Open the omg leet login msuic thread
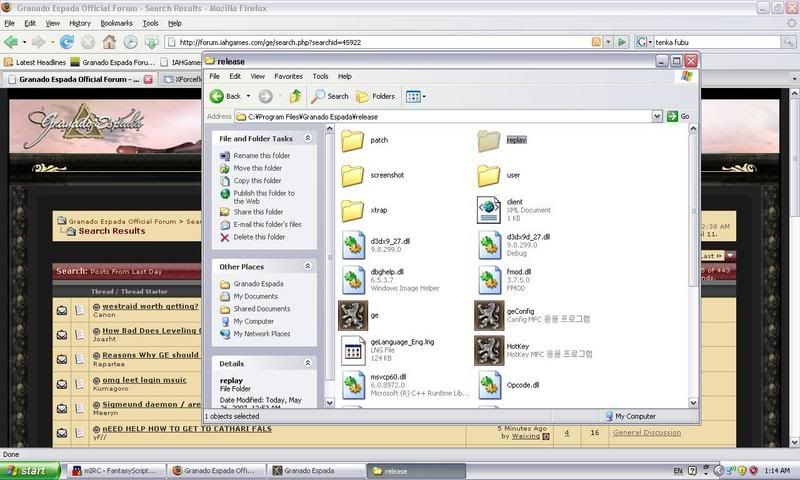 (x=144, y=380)
